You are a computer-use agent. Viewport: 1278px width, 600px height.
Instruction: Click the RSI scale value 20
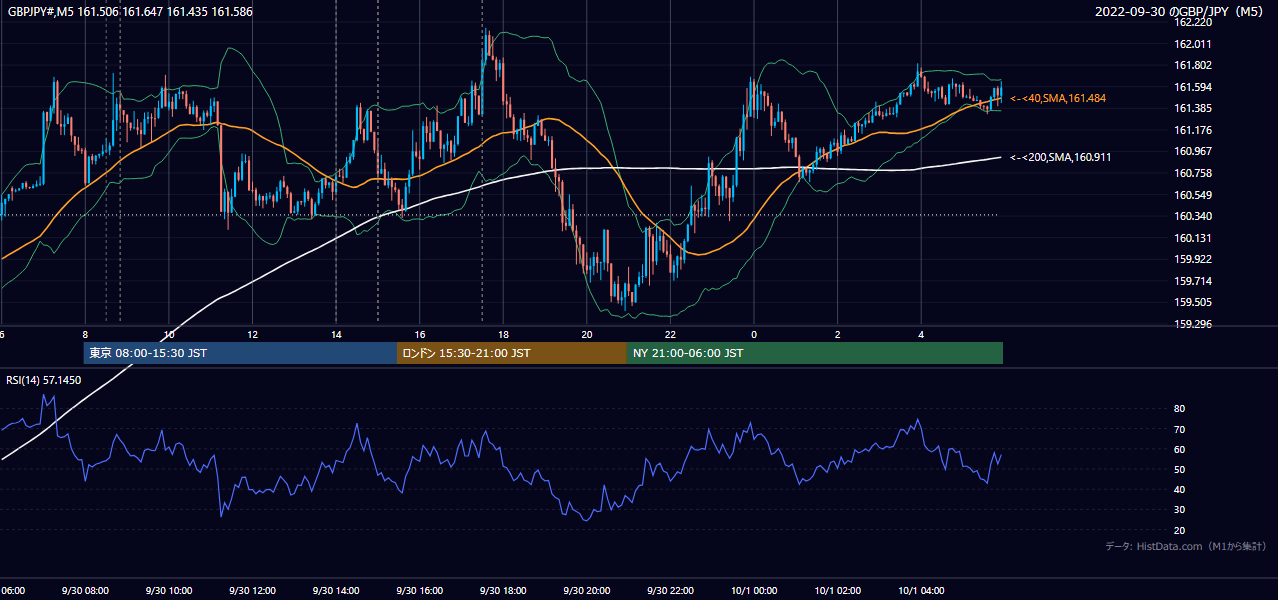(1179, 530)
